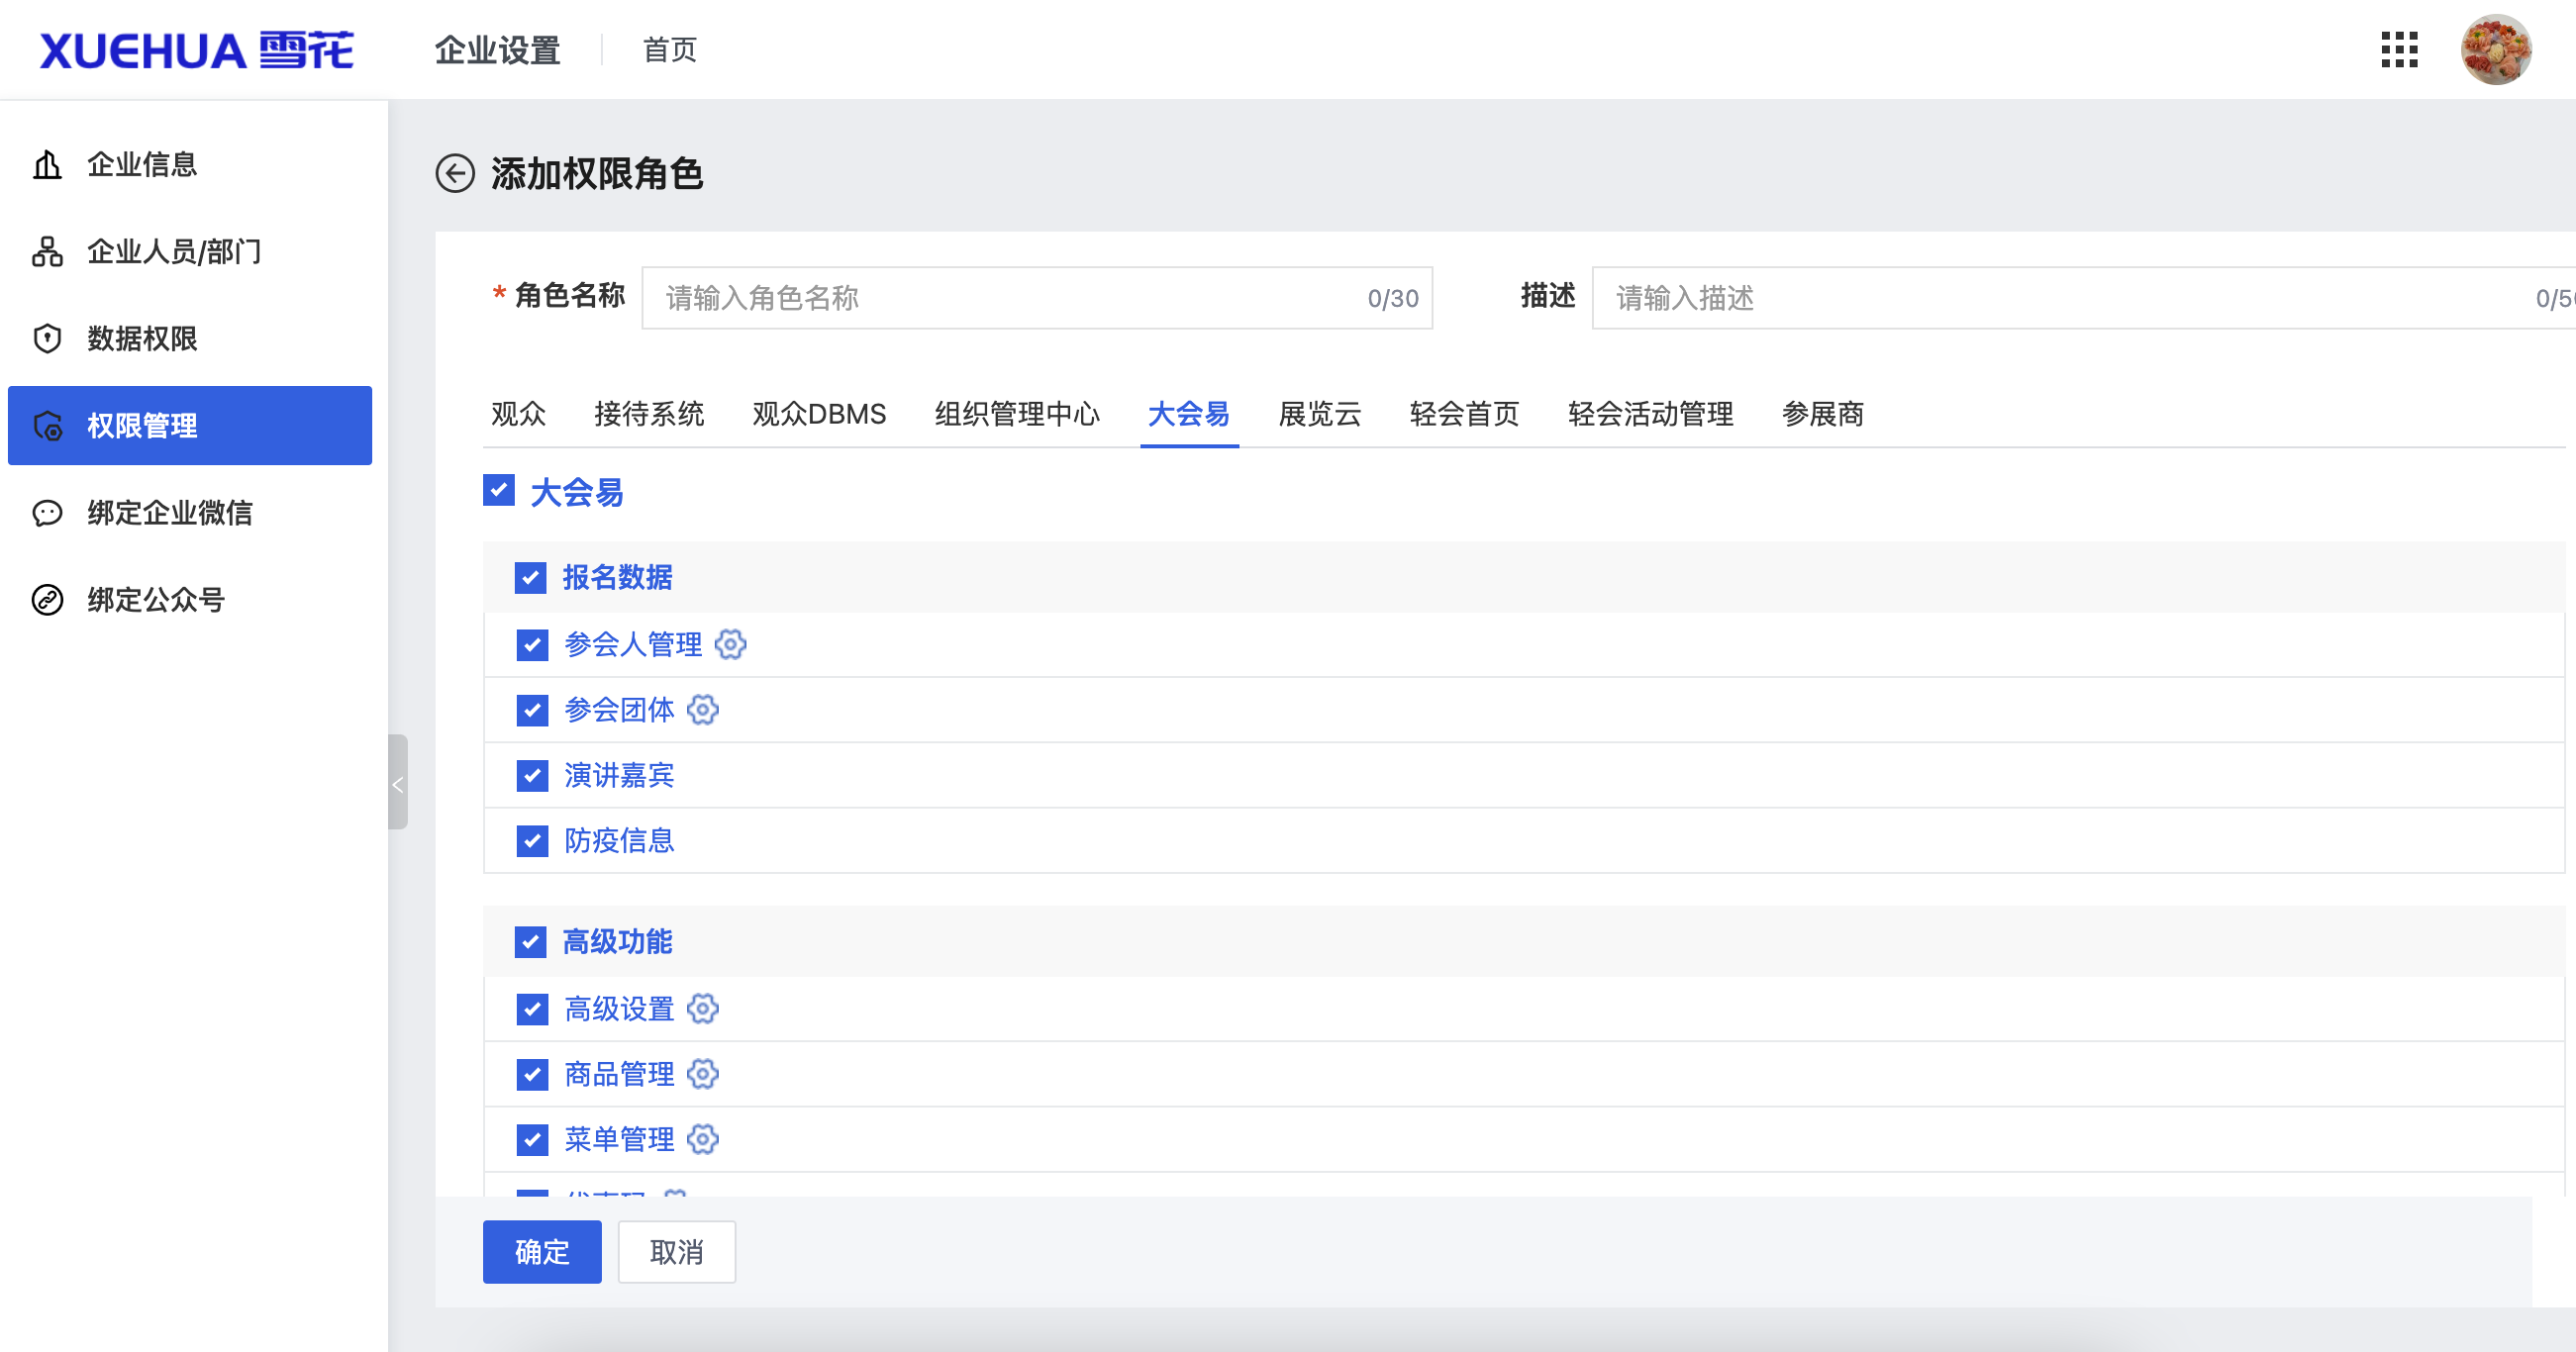Toggle the 高级功能 checkbox
This screenshot has height=1352, width=2576.
(x=531, y=941)
